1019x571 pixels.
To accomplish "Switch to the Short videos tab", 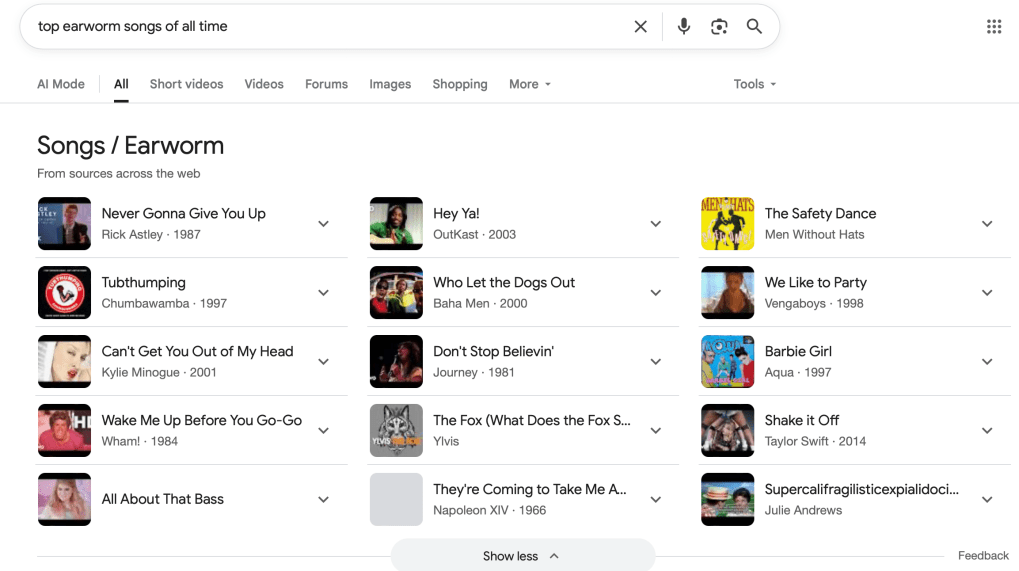I will click(x=186, y=84).
